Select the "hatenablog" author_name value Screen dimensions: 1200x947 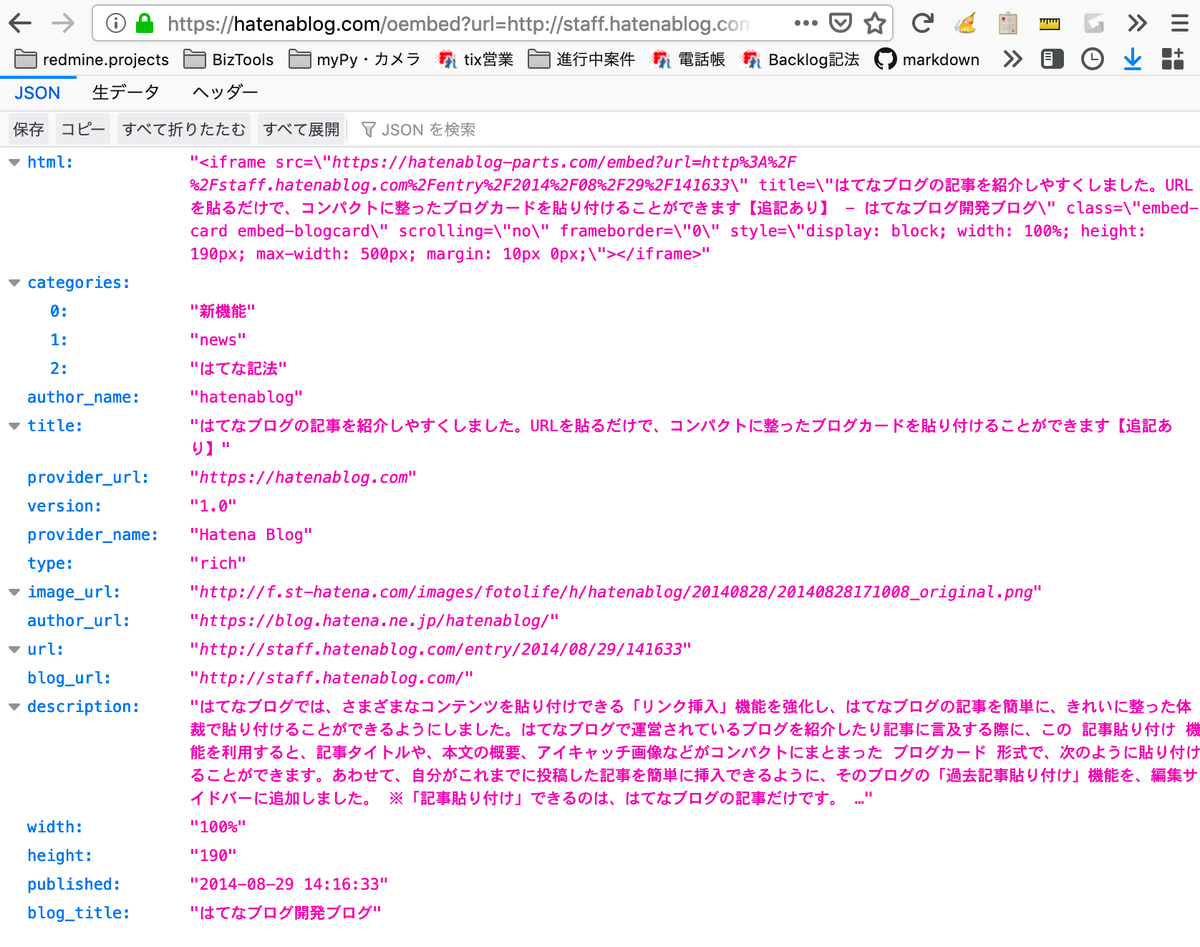246,397
